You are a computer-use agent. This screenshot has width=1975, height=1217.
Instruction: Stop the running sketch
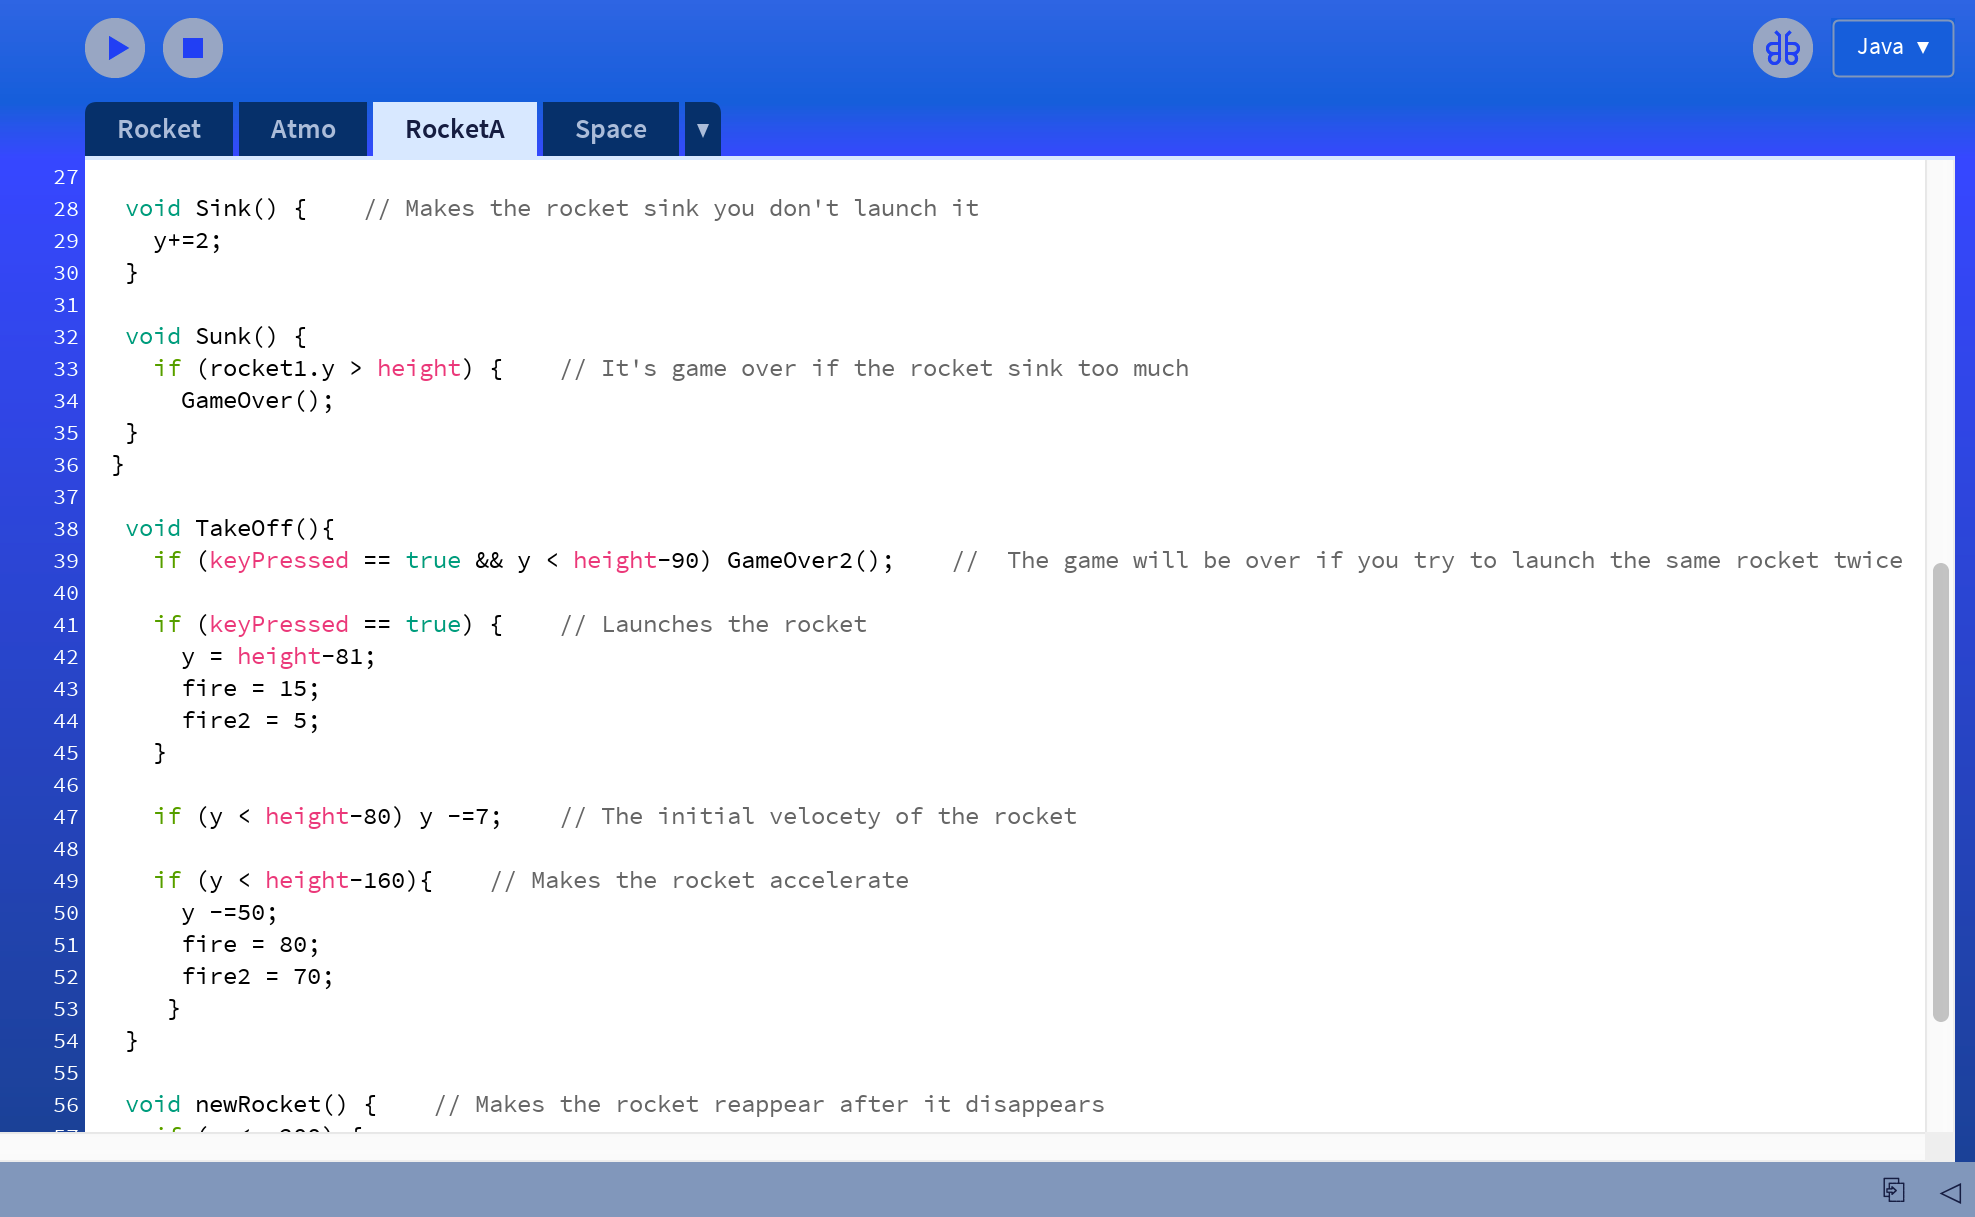[192, 48]
